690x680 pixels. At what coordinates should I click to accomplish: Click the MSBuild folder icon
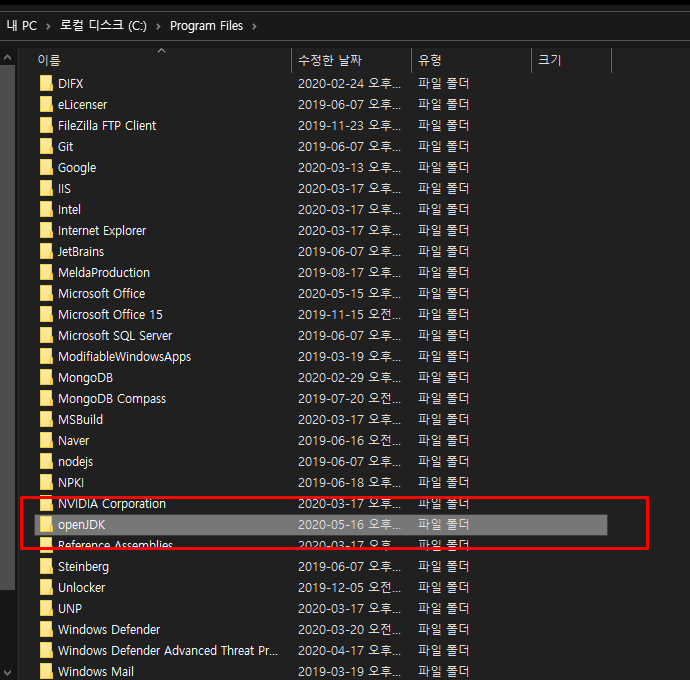click(x=46, y=419)
